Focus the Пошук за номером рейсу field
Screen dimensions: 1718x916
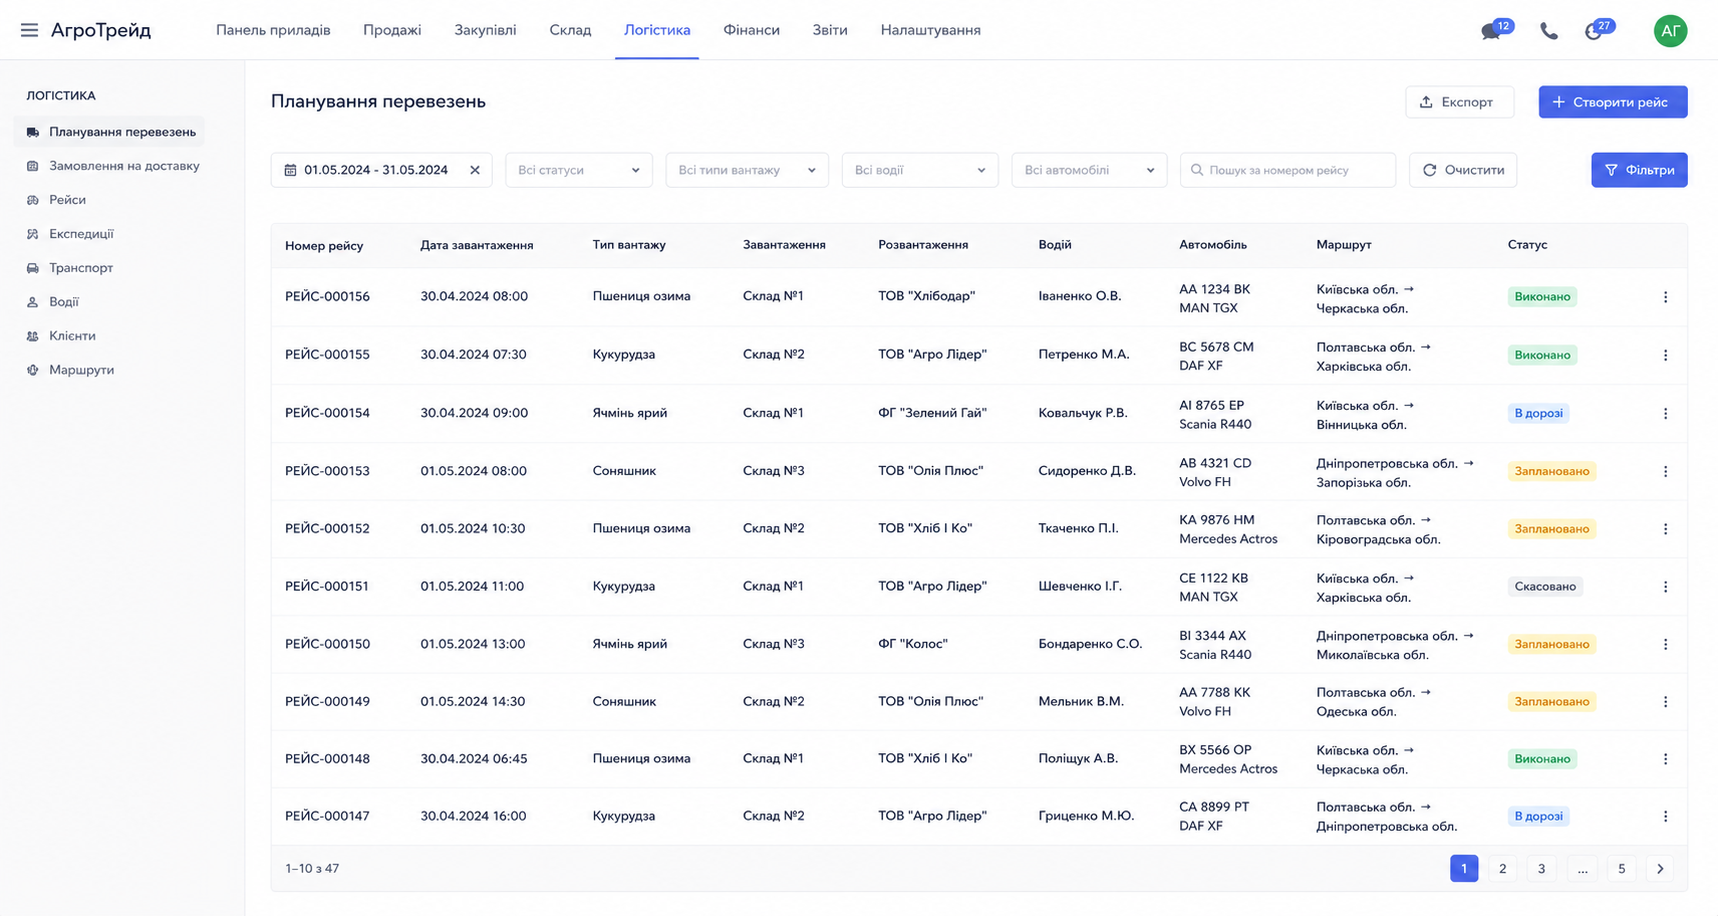(x=1288, y=170)
